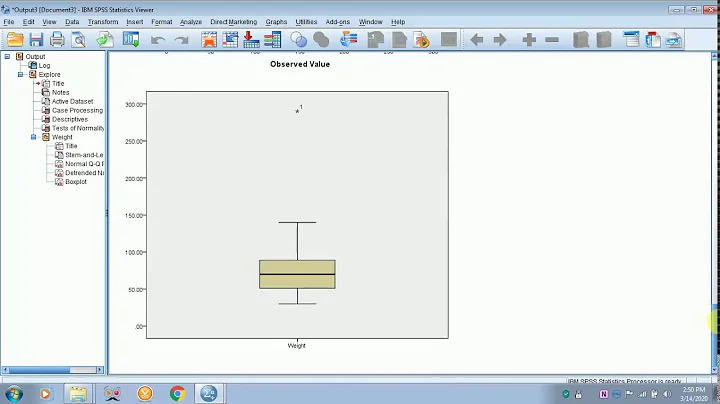Click the Export output toolbar icon
The height and width of the screenshot is (404, 720).
click(x=105, y=40)
